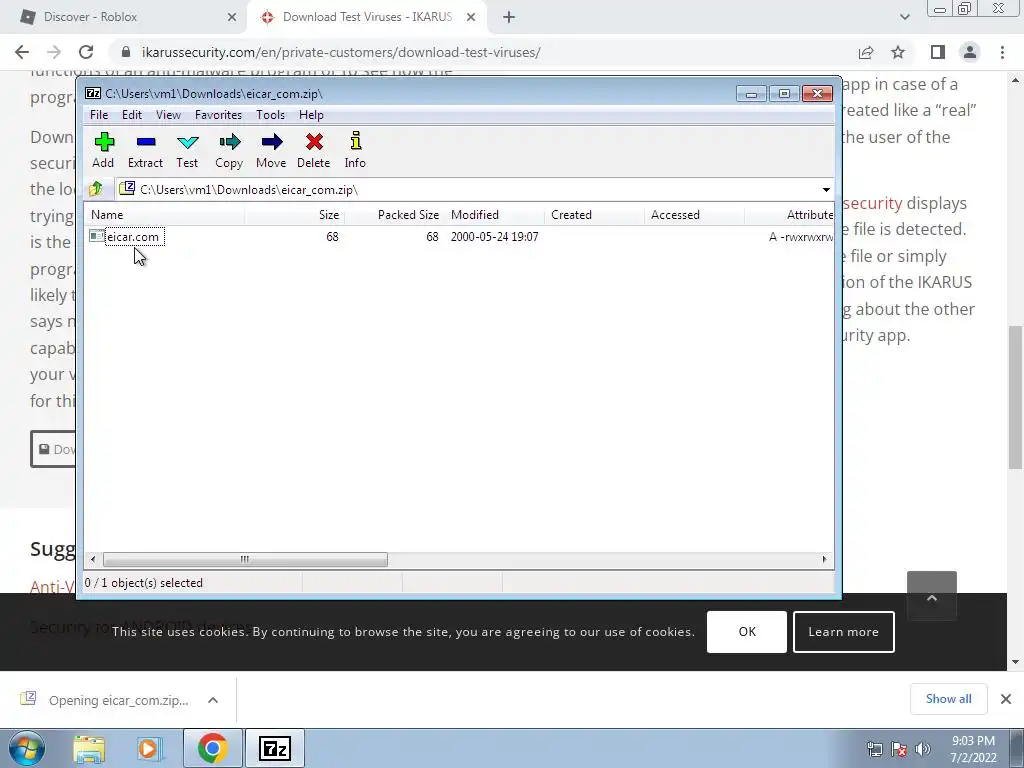1024x768 pixels.
Task: Go up one folder level in 7-Zip
Action: 95,189
